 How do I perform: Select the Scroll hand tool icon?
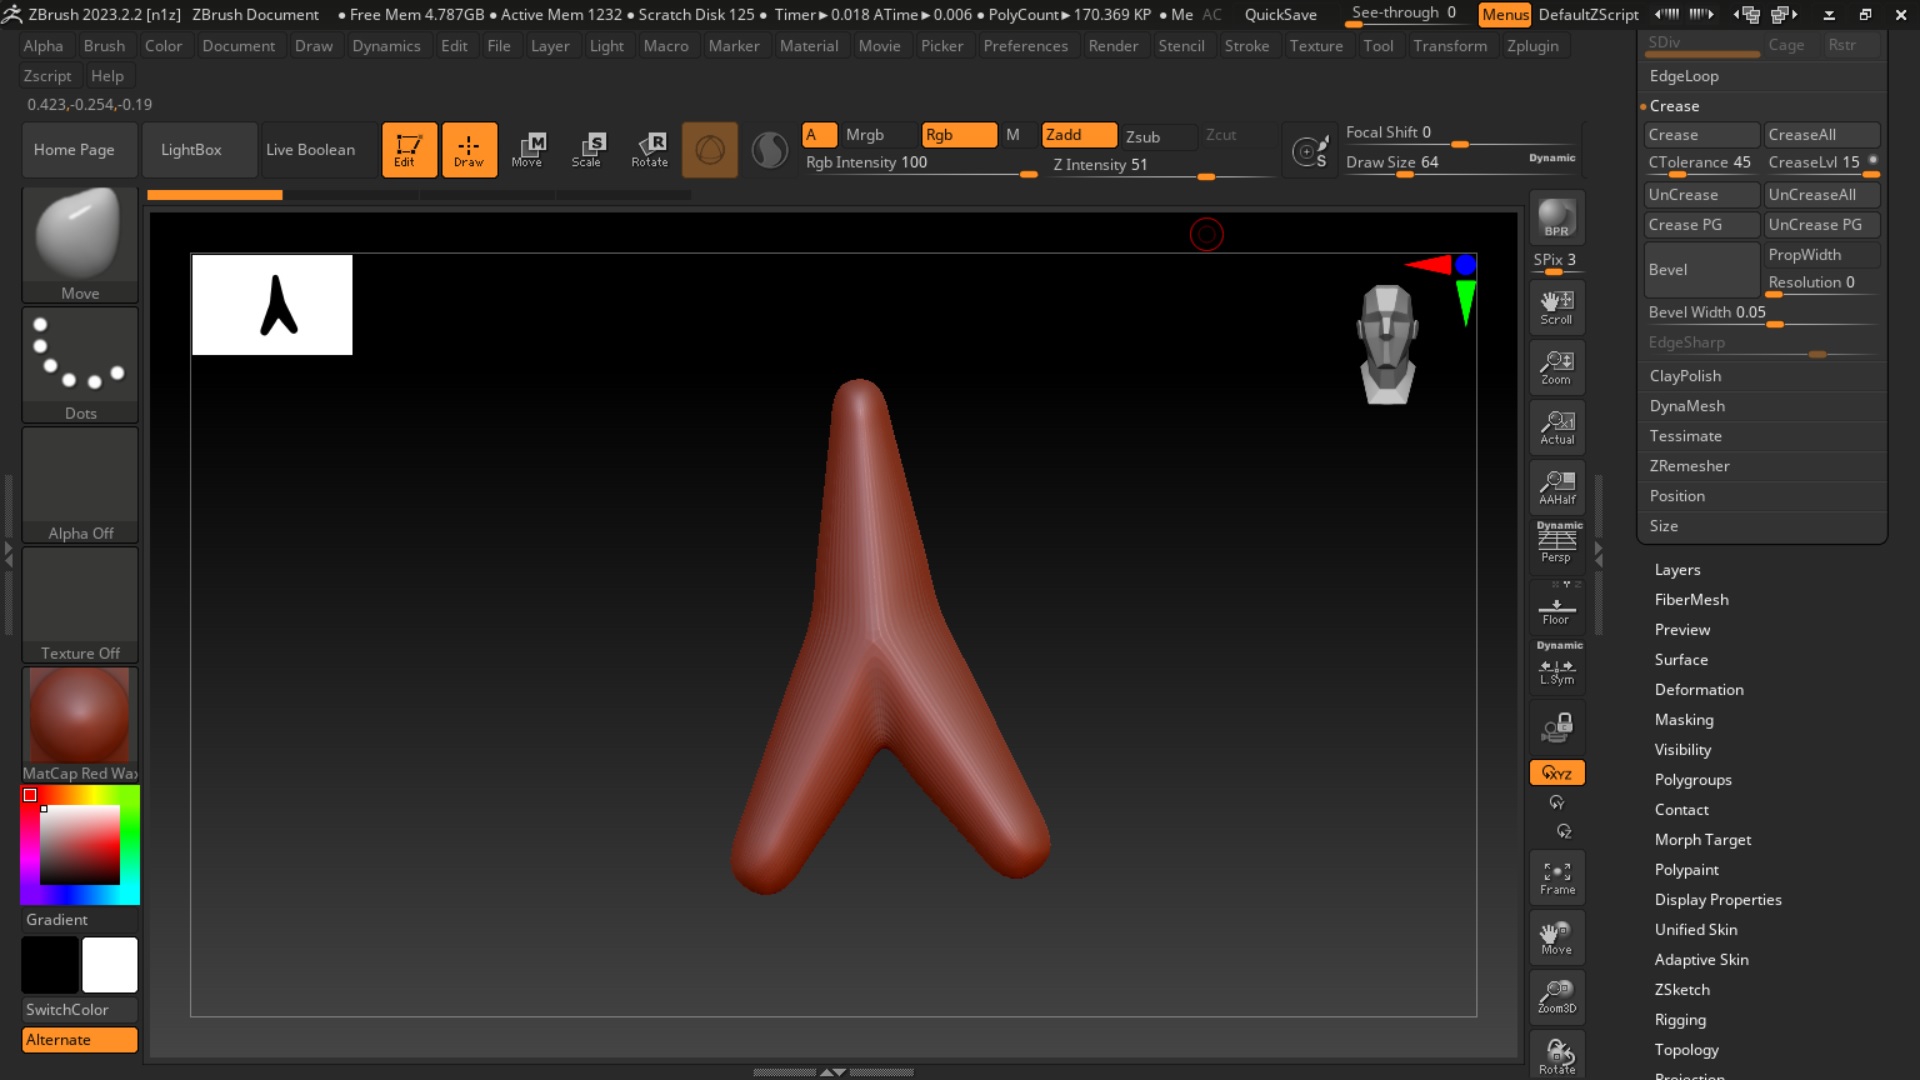(1556, 307)
